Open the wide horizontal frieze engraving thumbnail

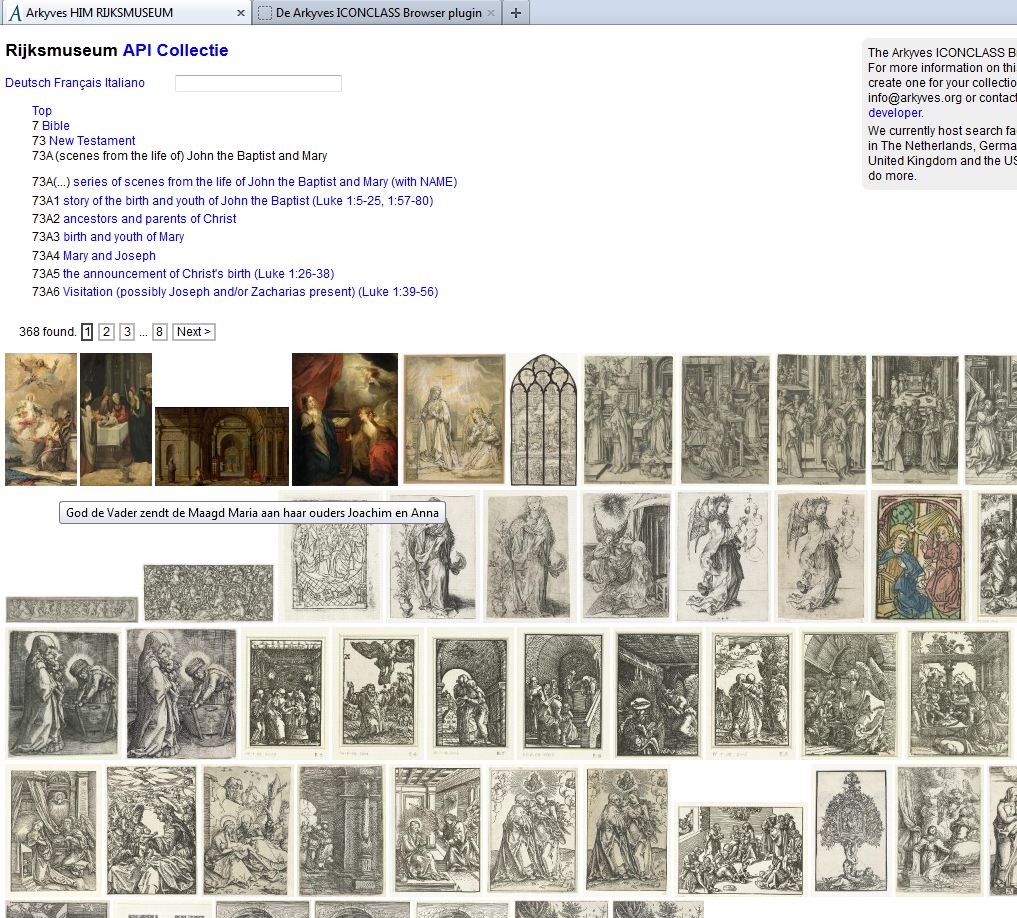[x=72, y=609]
